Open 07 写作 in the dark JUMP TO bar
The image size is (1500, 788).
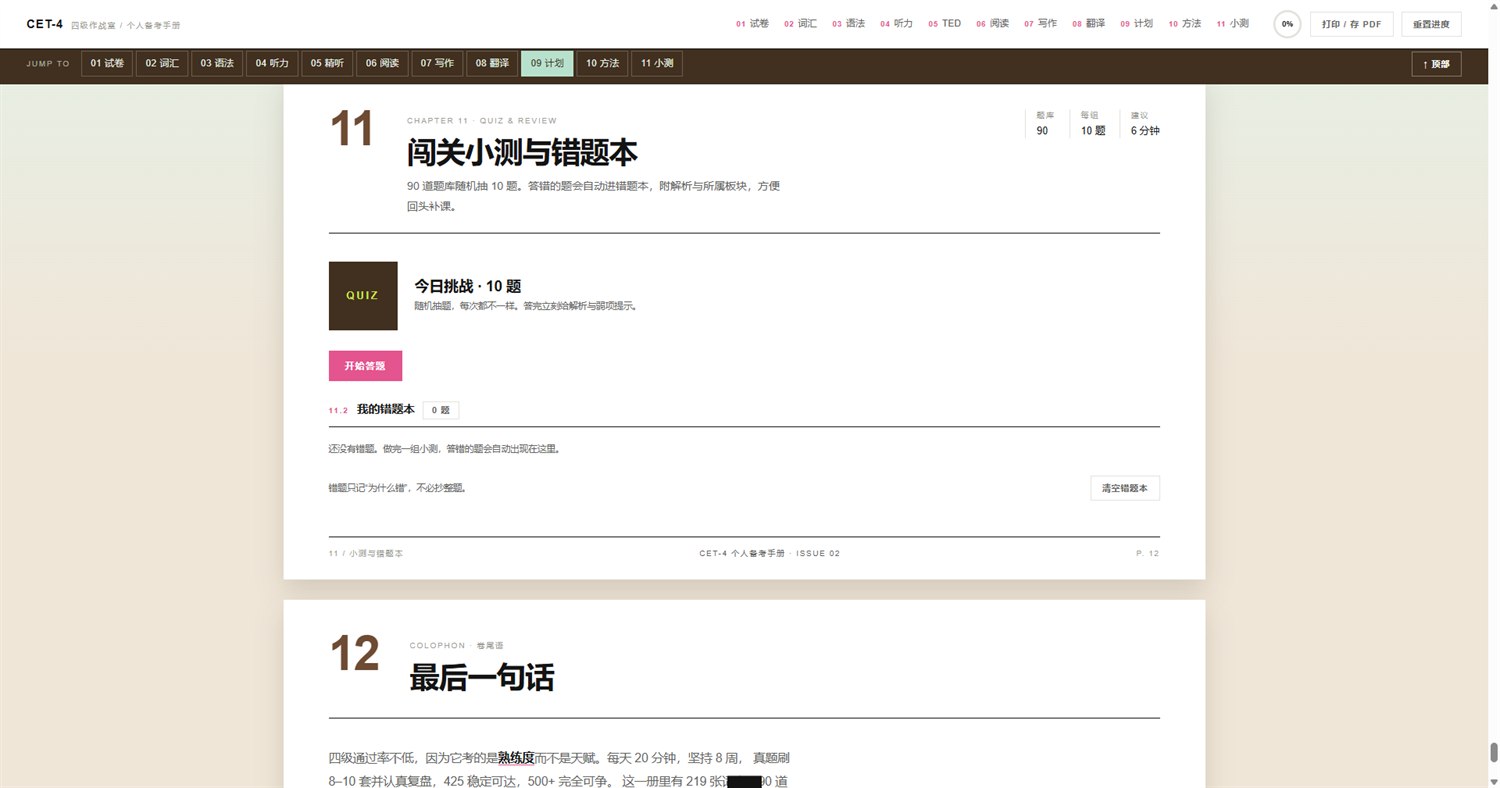pyautogui.click(x=437, y=63)
